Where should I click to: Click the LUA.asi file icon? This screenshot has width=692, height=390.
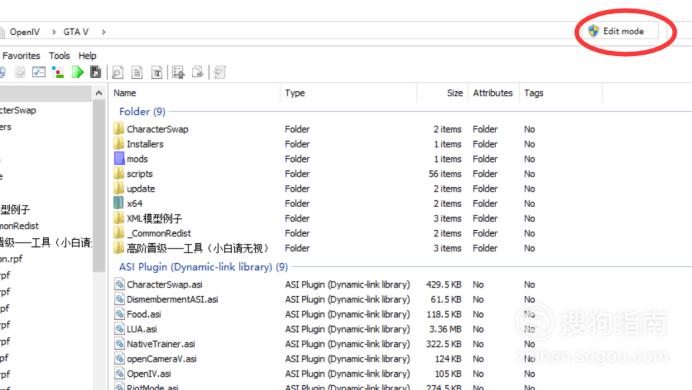[119, 329]
